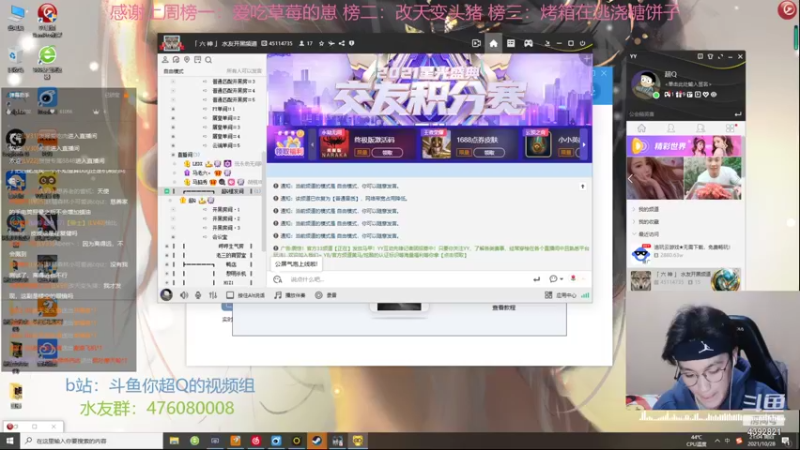Share the channel using the share icon
This screenshot has height=450, width=800.
(x=342, y=43)
